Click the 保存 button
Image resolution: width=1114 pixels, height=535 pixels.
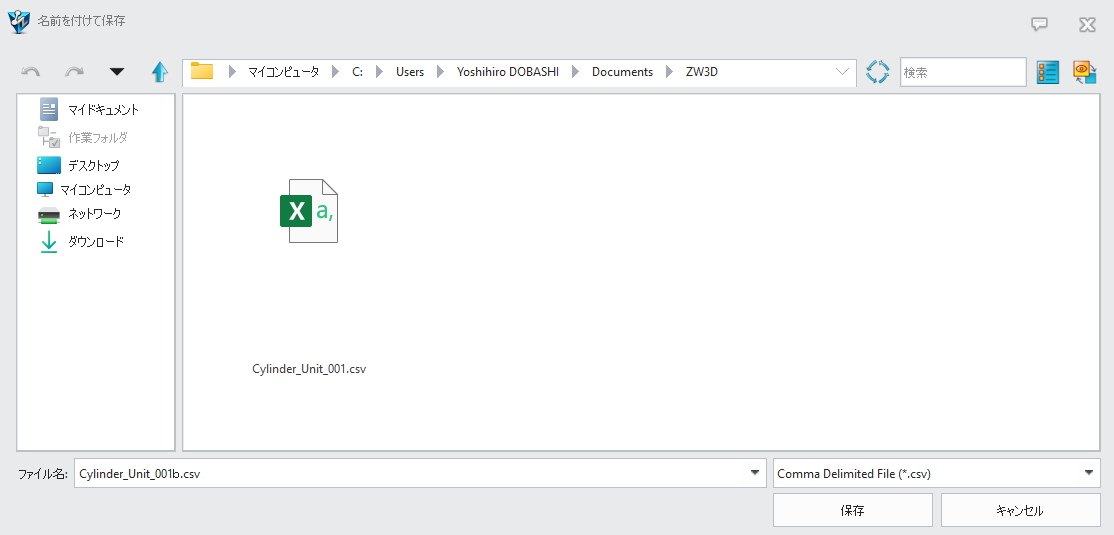tap(852, 510)
